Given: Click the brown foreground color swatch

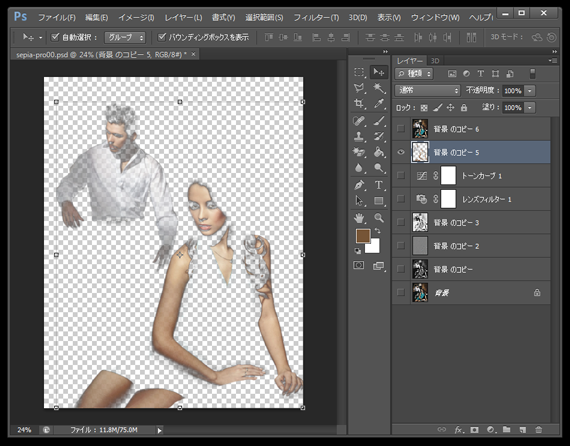Looking at the screenshot, I should (x=363, y=236).
